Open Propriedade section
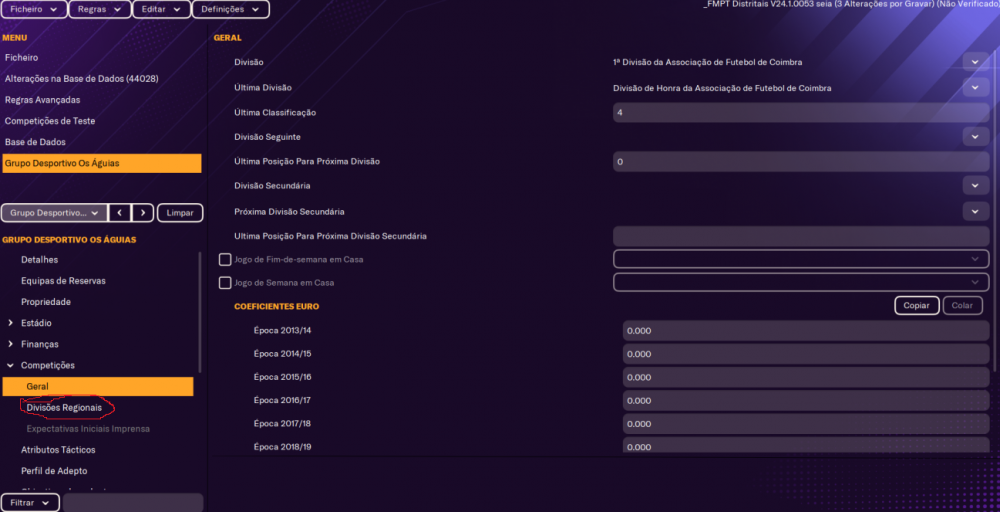 click(46, 302)
